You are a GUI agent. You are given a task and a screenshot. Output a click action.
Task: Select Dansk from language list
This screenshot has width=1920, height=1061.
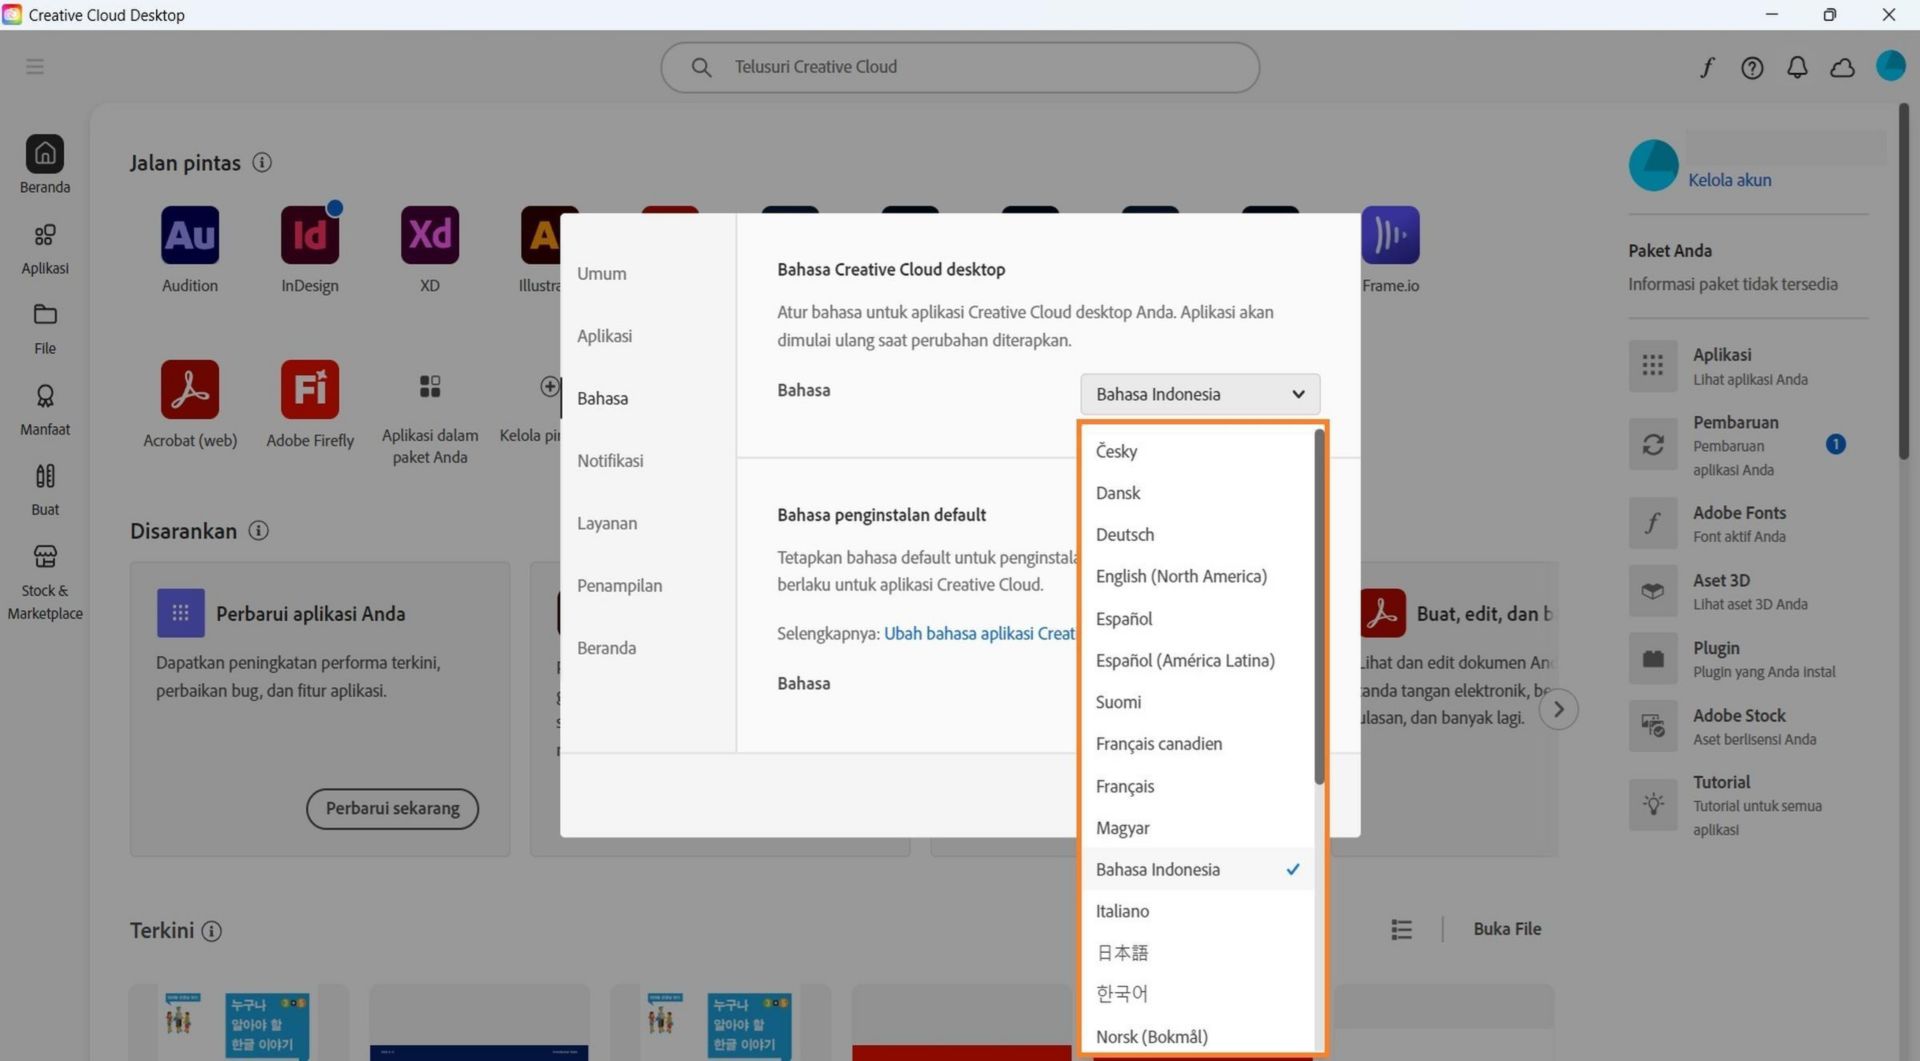(x=1198, y=493)
